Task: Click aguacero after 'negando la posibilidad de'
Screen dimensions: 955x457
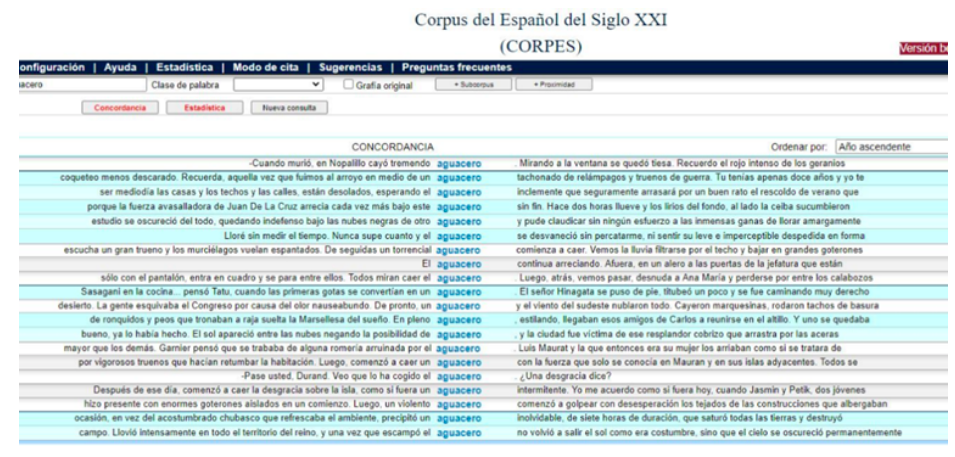Action: tap(459, 335)
